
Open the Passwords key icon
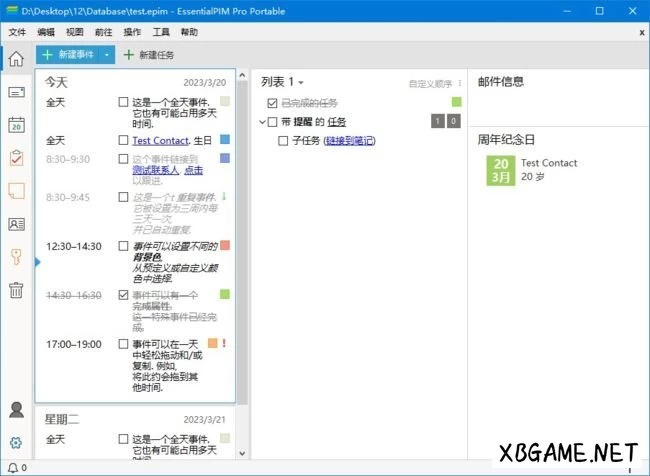click(x=16, y=257)
